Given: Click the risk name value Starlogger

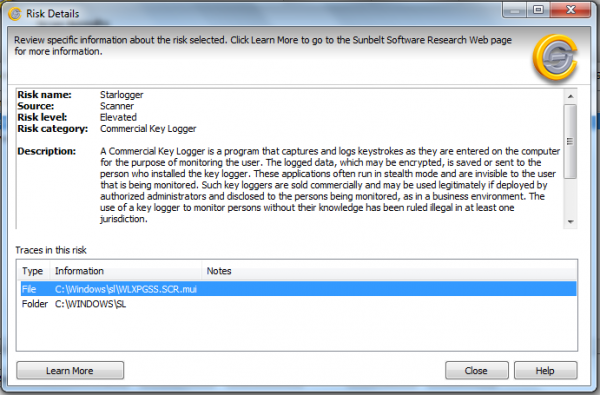Looking at the screenshot, I should click(x=122, y=95).
